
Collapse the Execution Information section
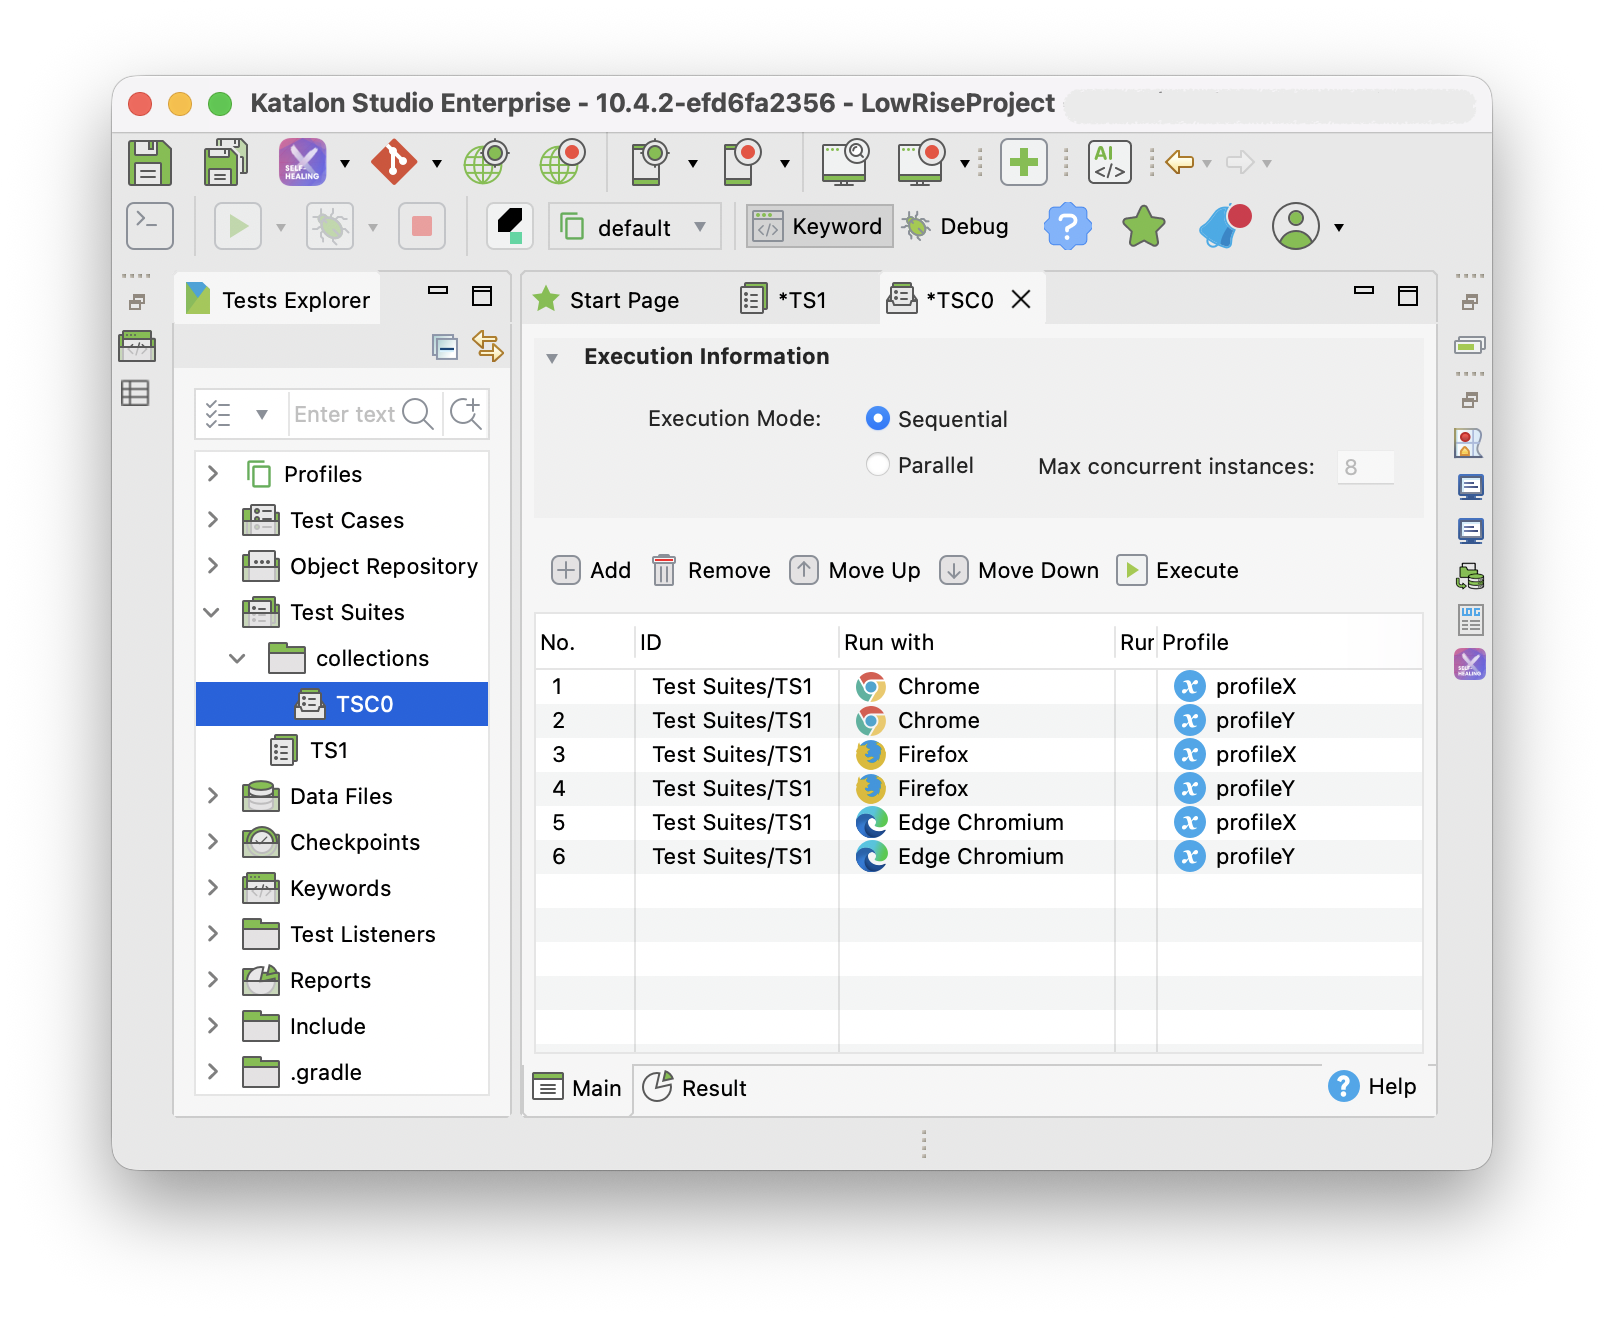pos(552,358)
